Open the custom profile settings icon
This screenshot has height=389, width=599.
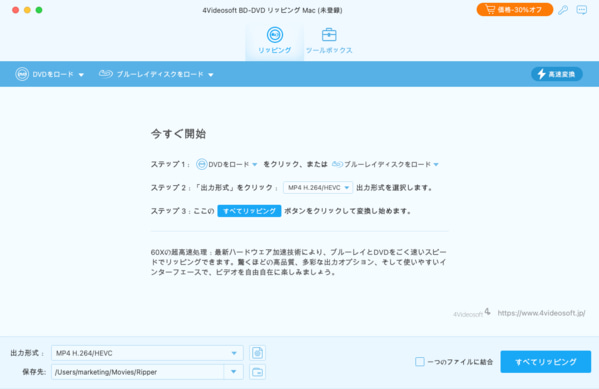click(257, 353)
